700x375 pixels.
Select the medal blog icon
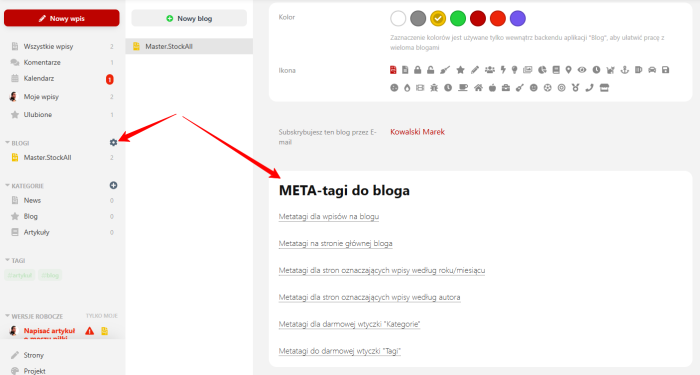click(x=575, y=88)
